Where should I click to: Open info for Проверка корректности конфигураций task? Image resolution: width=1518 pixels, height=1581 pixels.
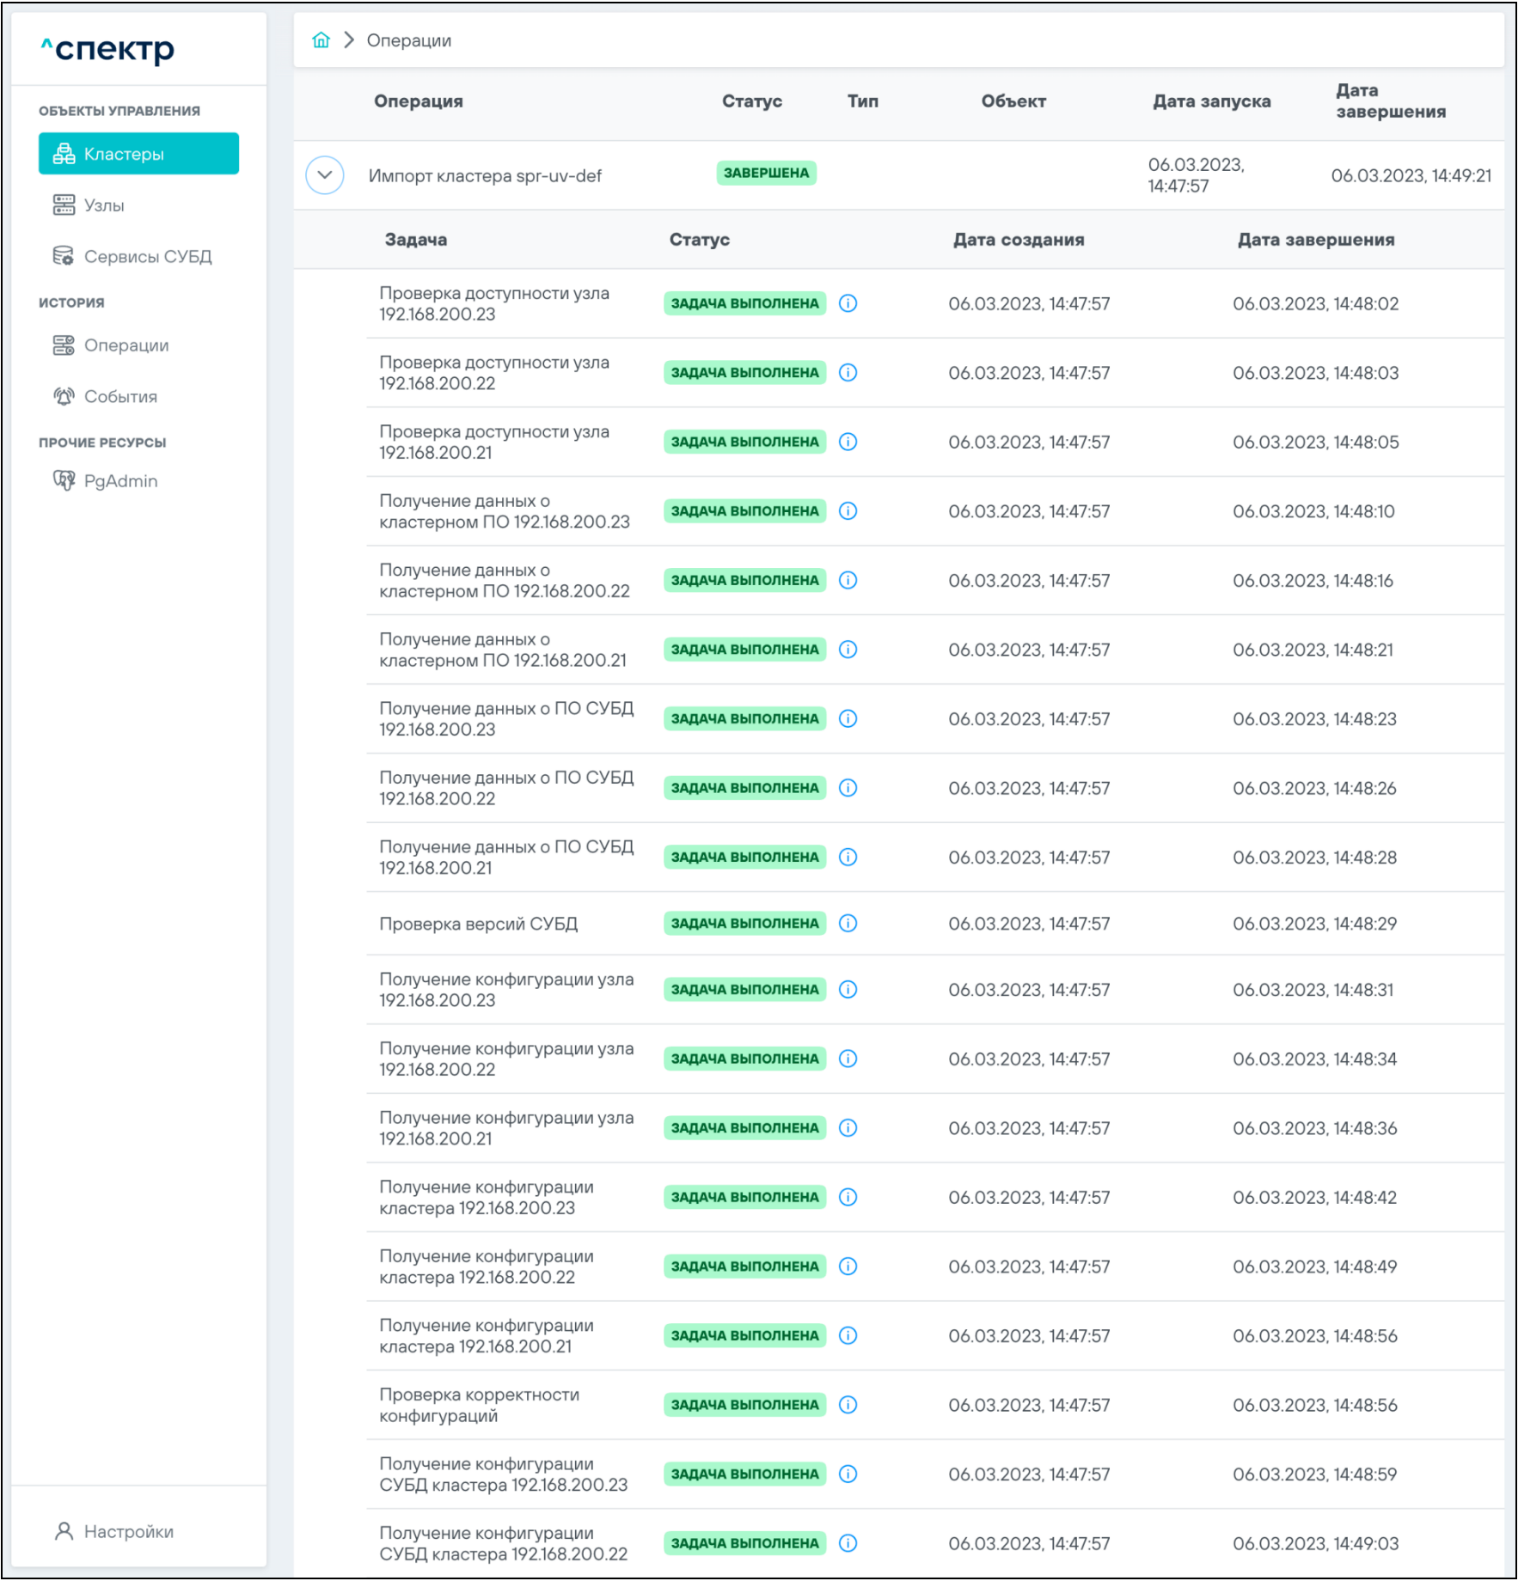tap(848, 1405)
